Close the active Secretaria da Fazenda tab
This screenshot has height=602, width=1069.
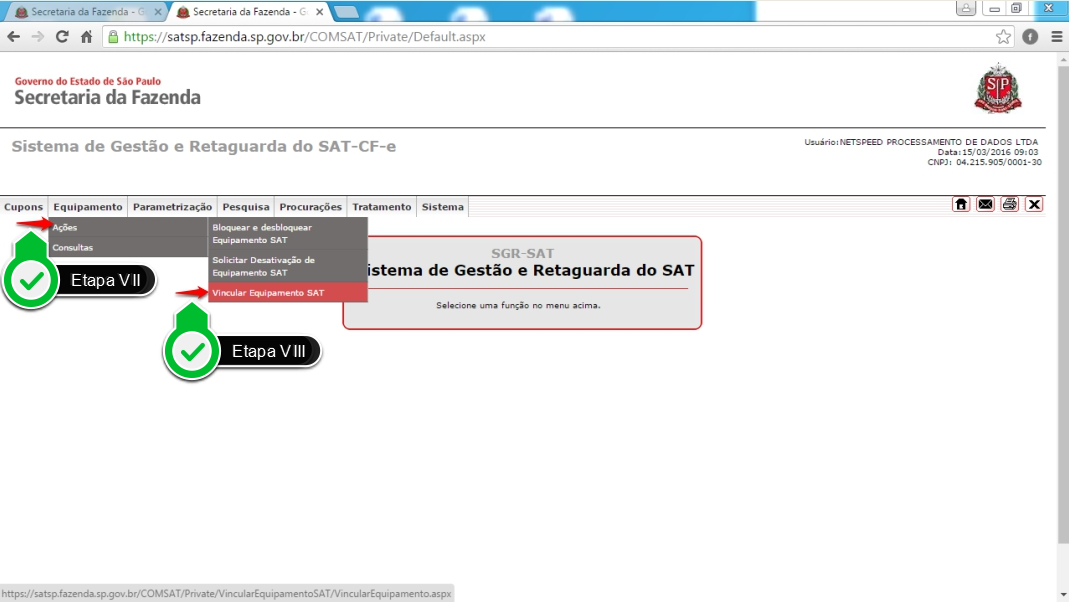click(319, 12)
